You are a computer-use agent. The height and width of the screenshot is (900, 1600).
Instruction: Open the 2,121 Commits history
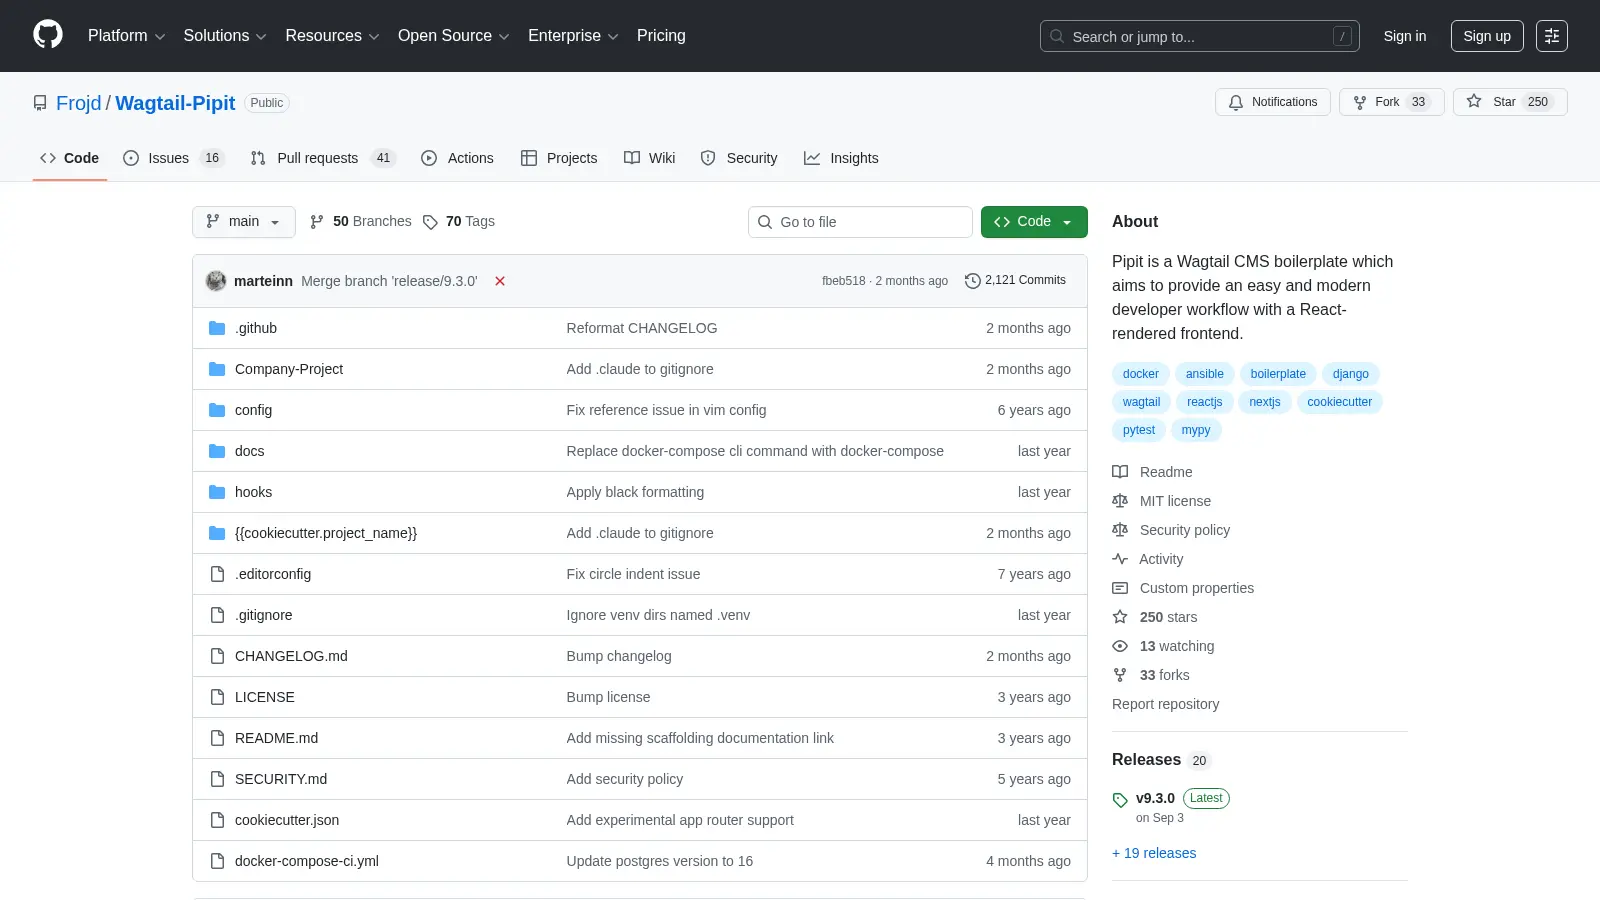pos(1015,281)
